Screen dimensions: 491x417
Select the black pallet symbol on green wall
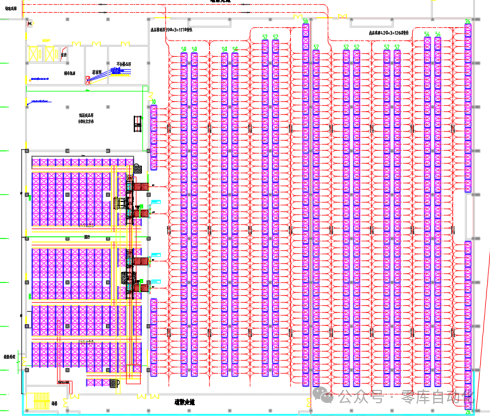[138, 124]
